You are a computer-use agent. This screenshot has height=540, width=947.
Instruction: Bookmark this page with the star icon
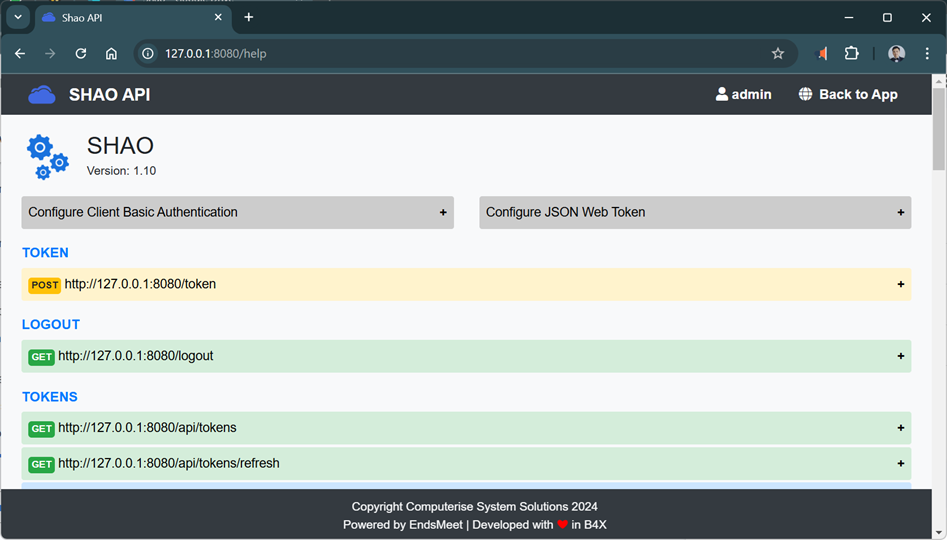pos(778,54)
